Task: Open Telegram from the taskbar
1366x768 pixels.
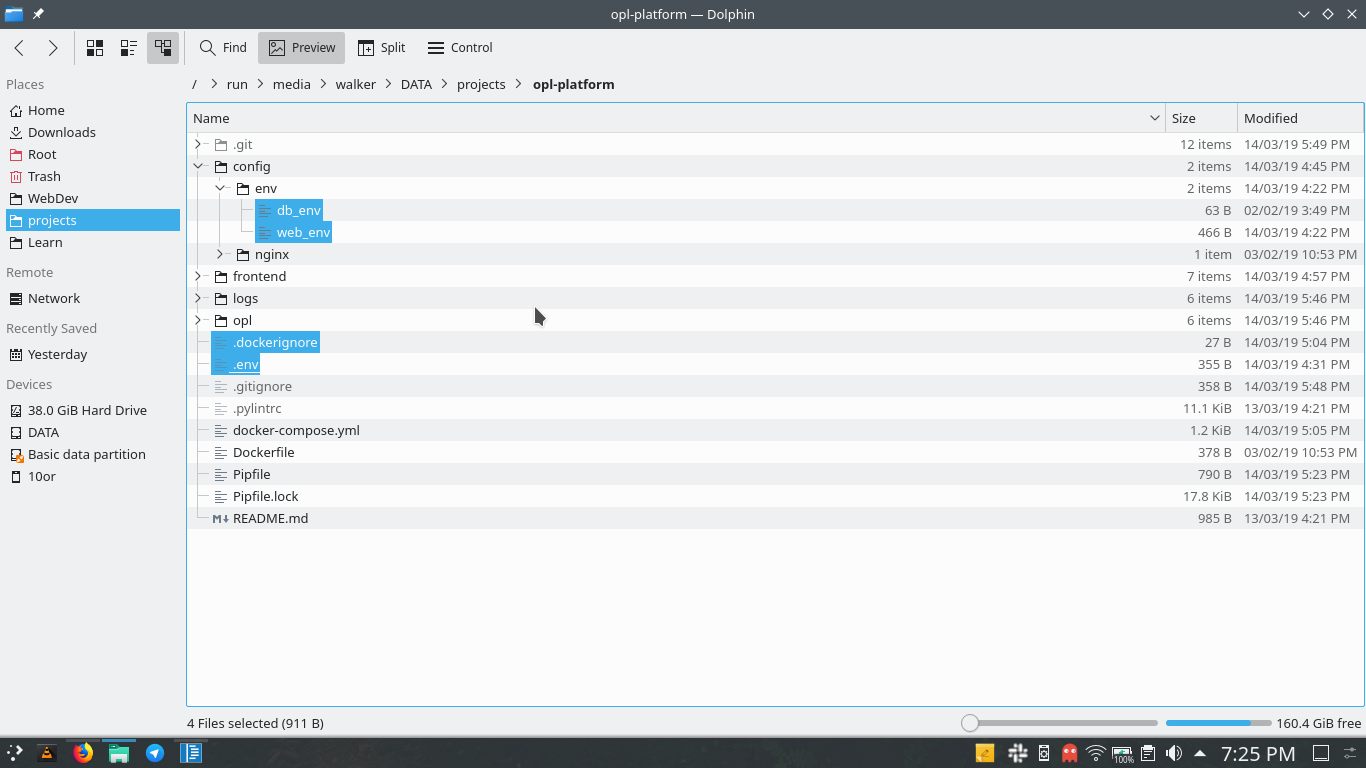Action: pyautogui.click(x=155, y=753)
